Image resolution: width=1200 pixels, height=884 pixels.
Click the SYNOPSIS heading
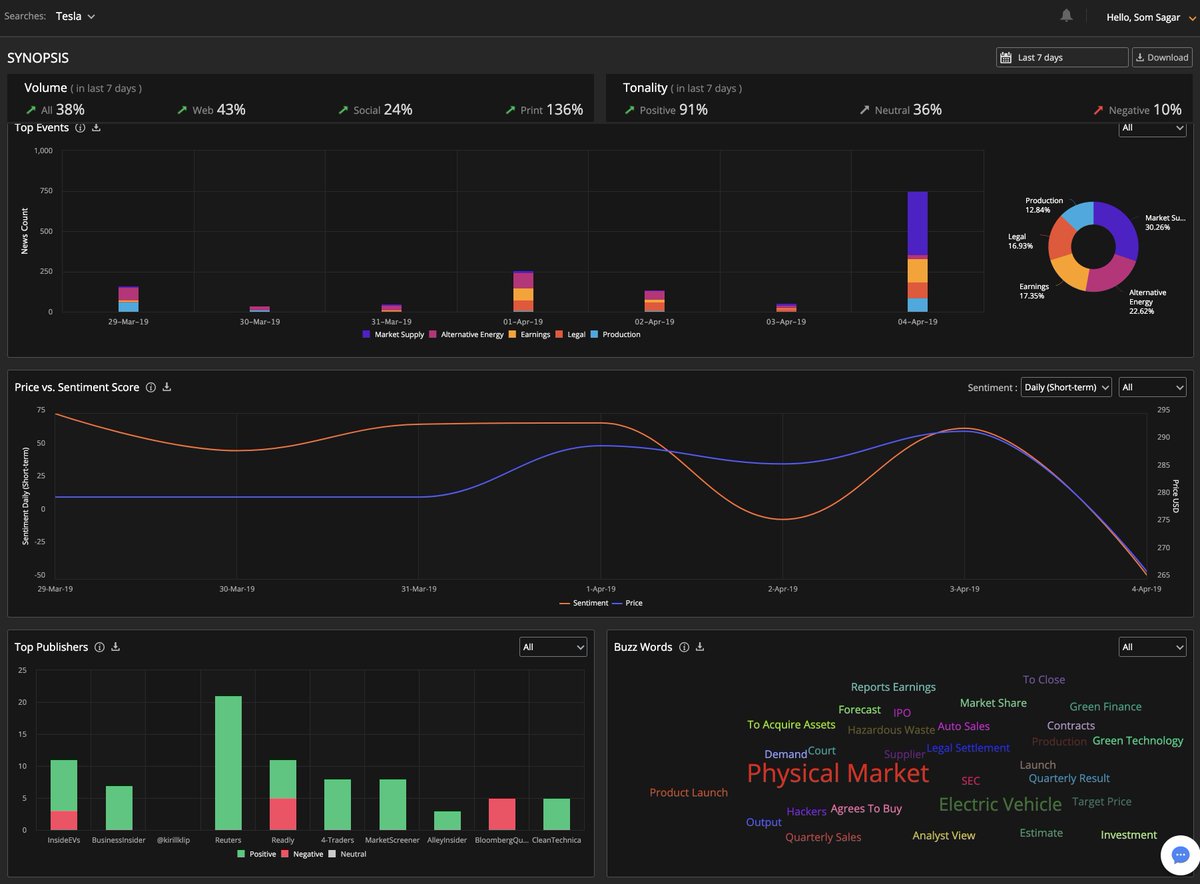pos(38,58)
